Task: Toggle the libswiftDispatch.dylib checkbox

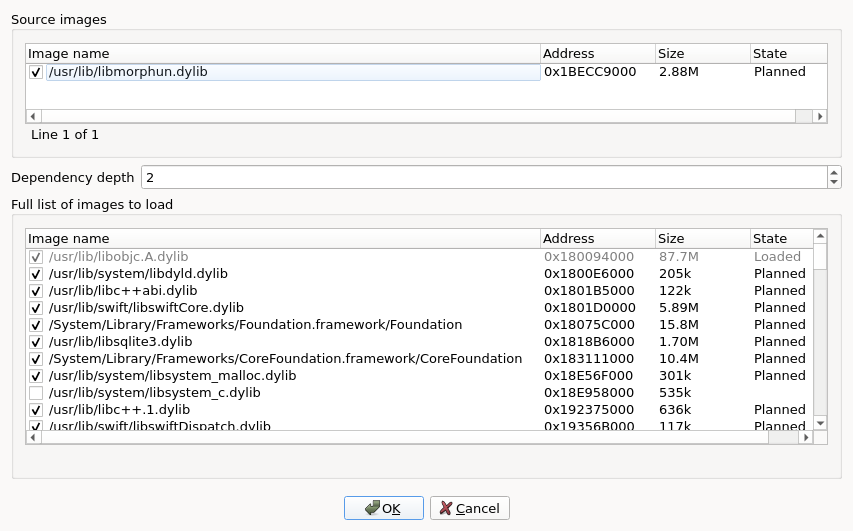Action: (36, 425)
